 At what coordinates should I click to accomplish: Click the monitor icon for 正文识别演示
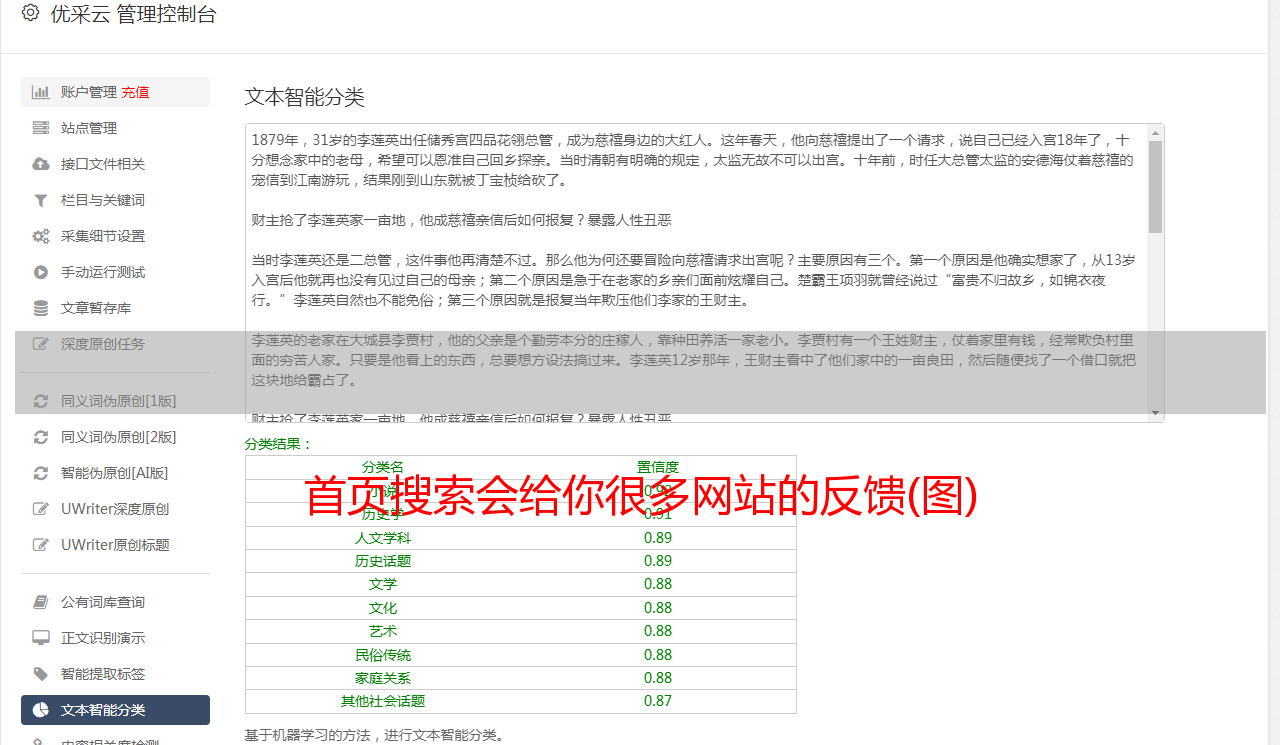pyautogui.click(x=41, y=638)
